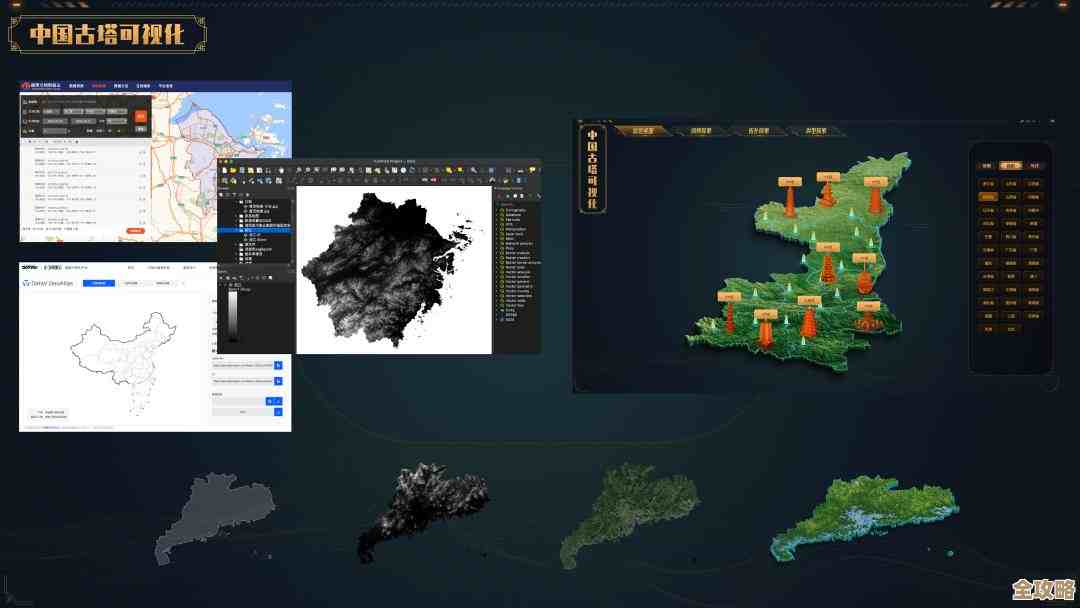This screenshot has height=608, width=1080.
Task: Toggle the last checkbox in the dark search form
Action: [24, 131]
